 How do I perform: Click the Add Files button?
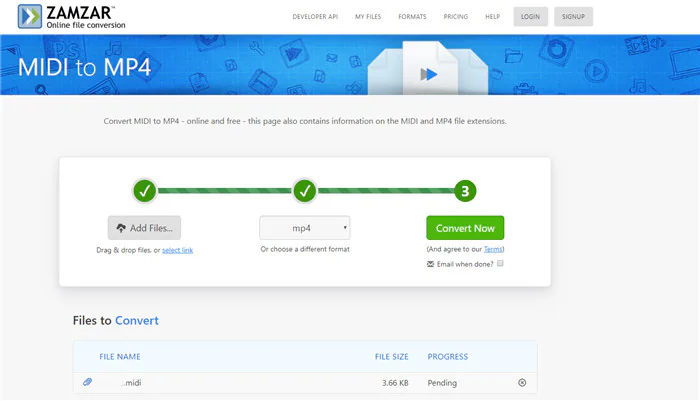[144, 228]
